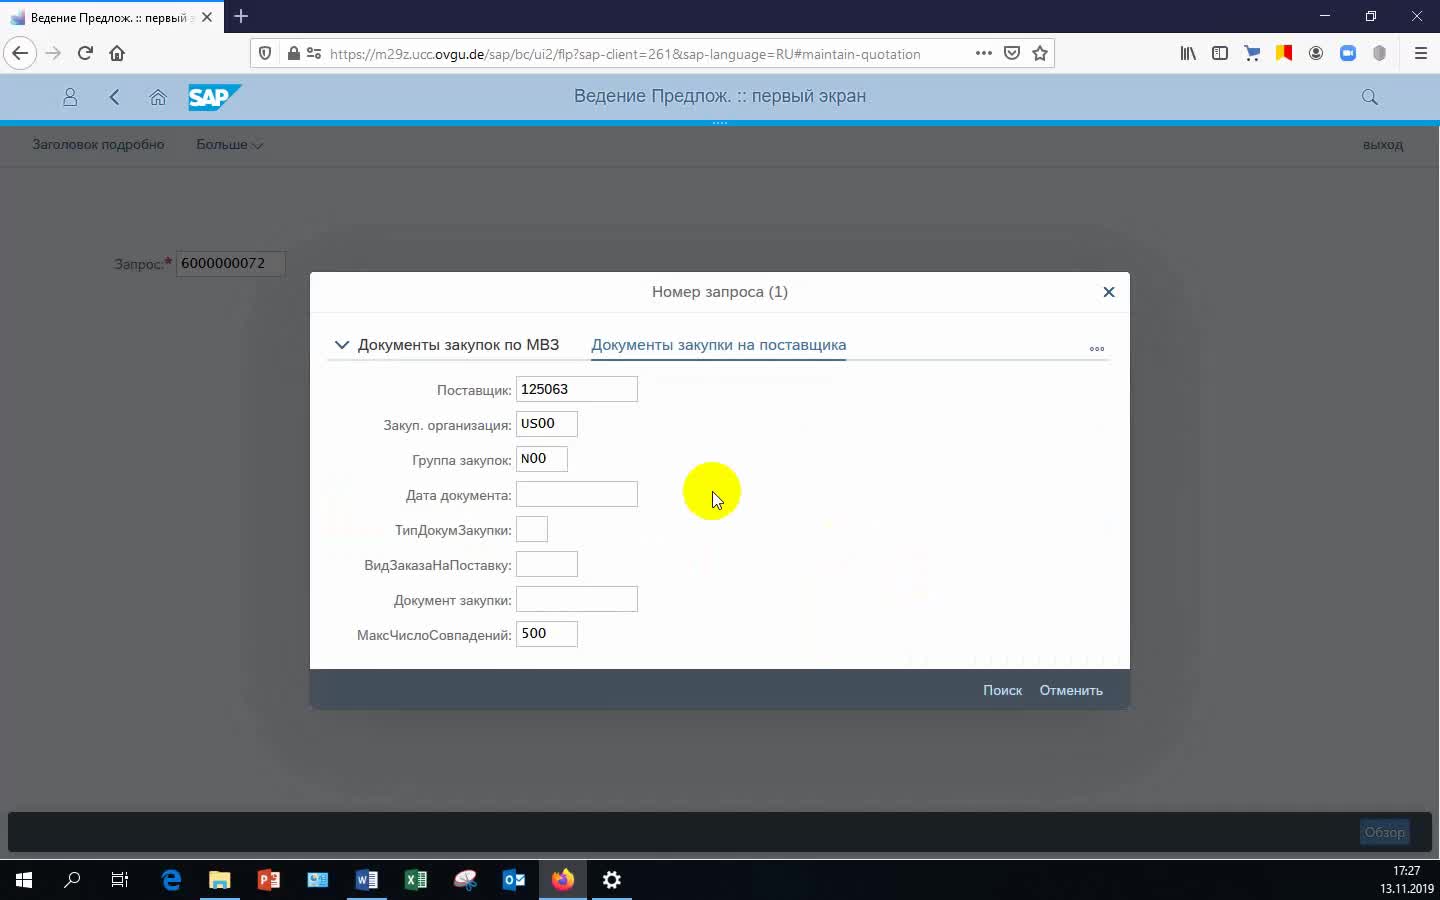Image resolution: width=1440 pixels, height=900 pixels.
Task: Save page to Pocket icon
Action: tap(1012, 53)
